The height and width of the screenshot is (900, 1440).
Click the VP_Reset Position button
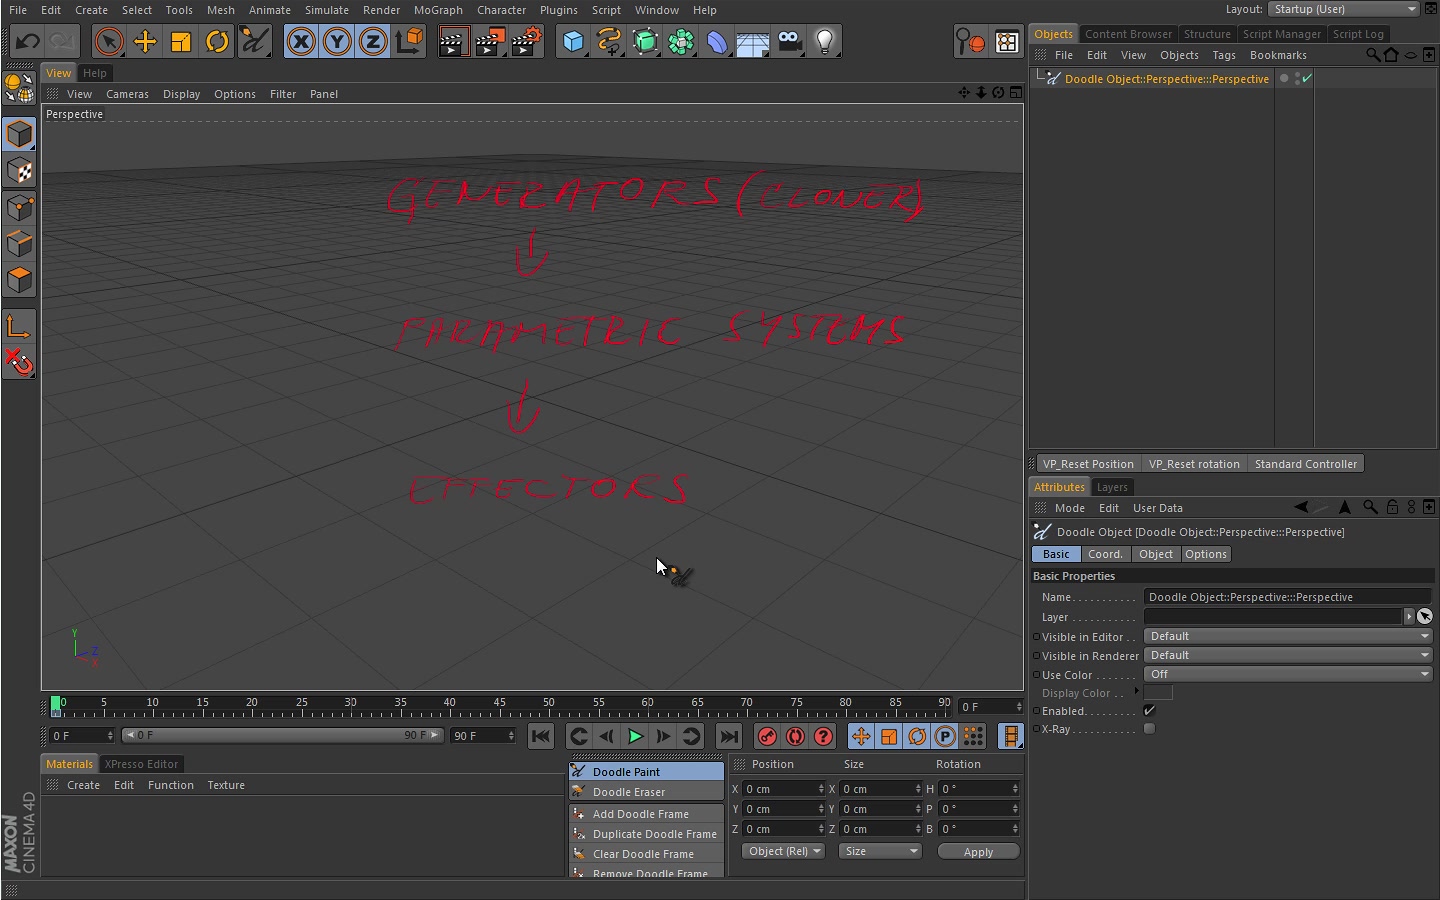pyautogui.click(x=1088, y=463)
